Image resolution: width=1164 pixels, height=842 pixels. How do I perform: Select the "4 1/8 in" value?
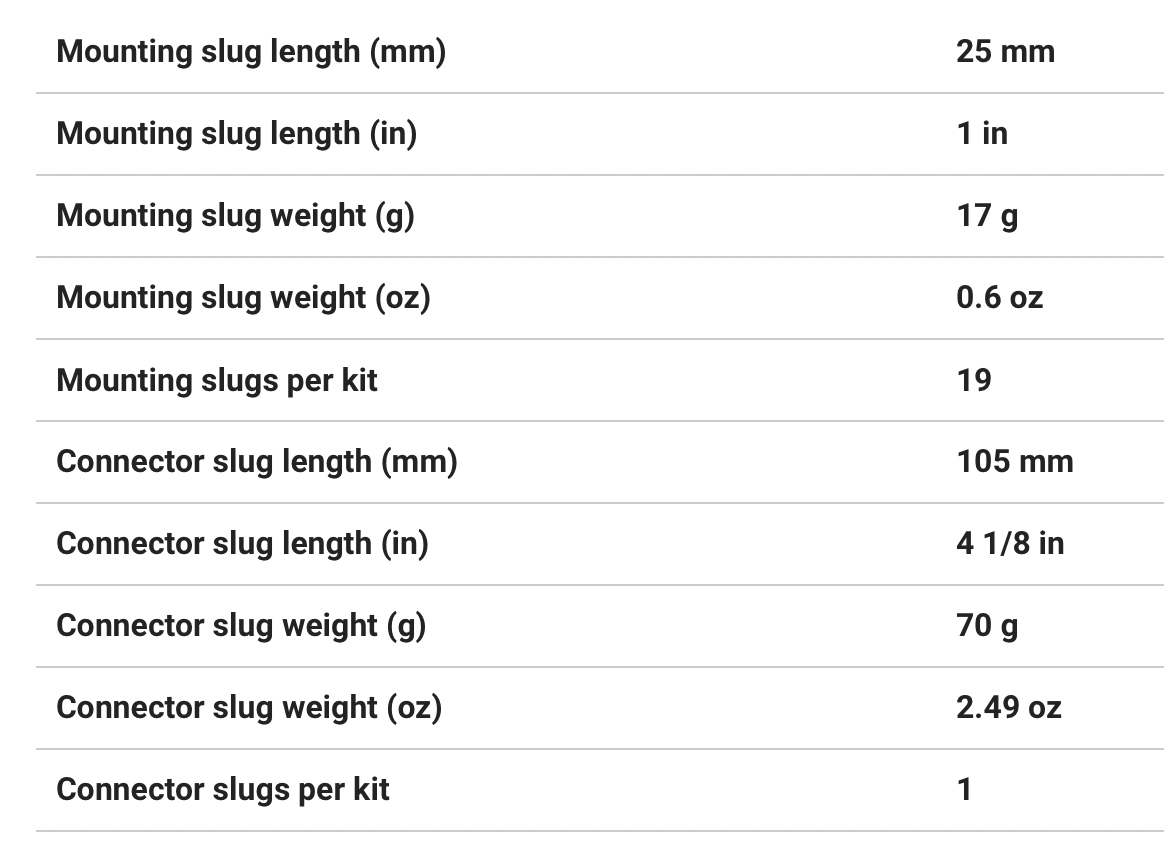1010,543
